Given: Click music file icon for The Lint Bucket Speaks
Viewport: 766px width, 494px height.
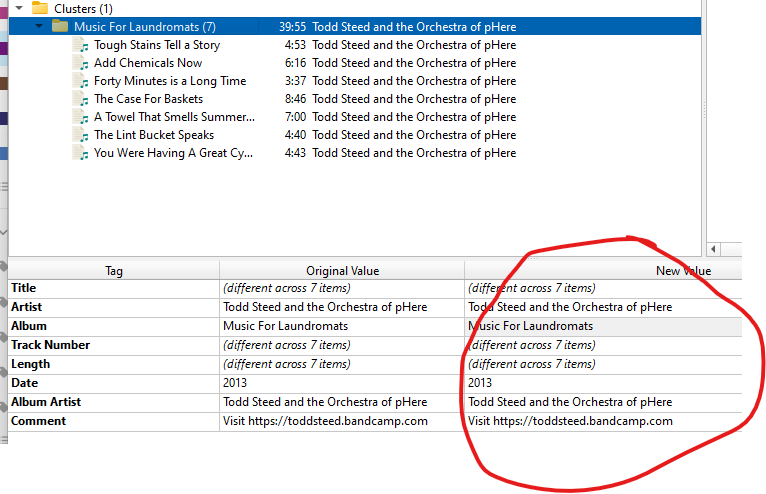Looking at the screenshot, I should (x=81, y=135).
